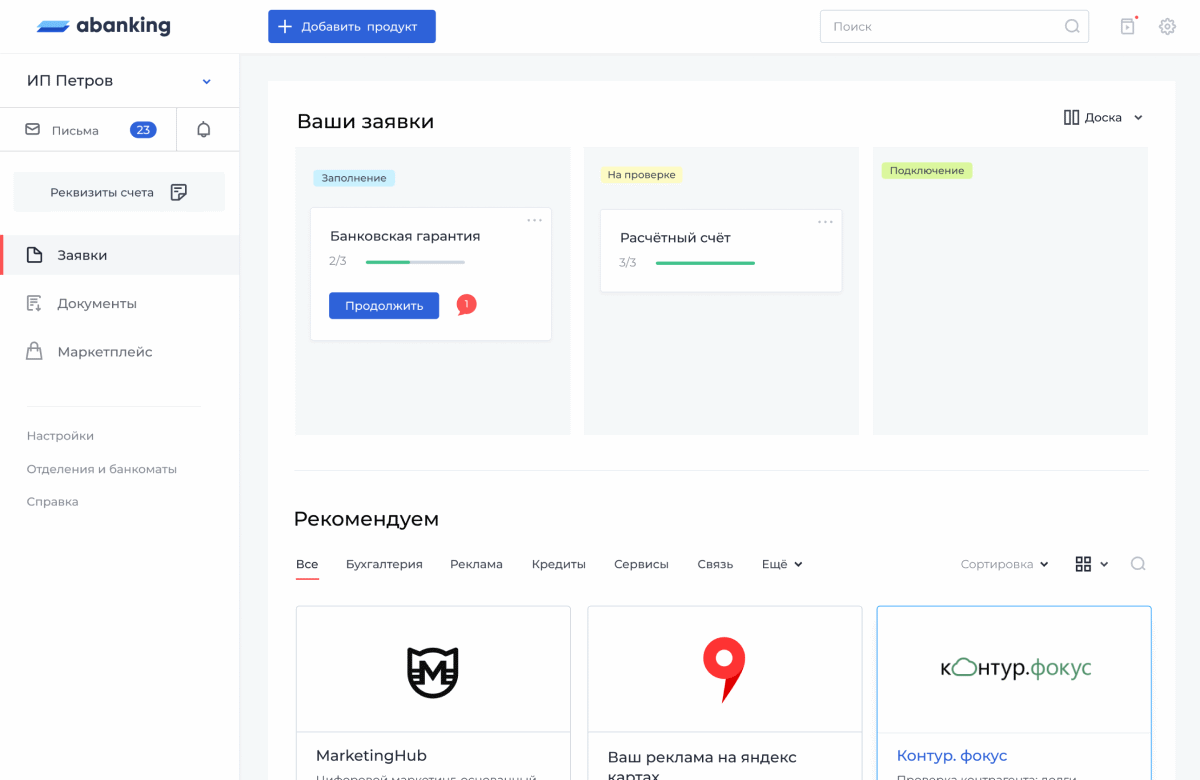Select the Бухгалтерия tab
The width and height of the screenshot is (1200, 780).
coord(384,564)
